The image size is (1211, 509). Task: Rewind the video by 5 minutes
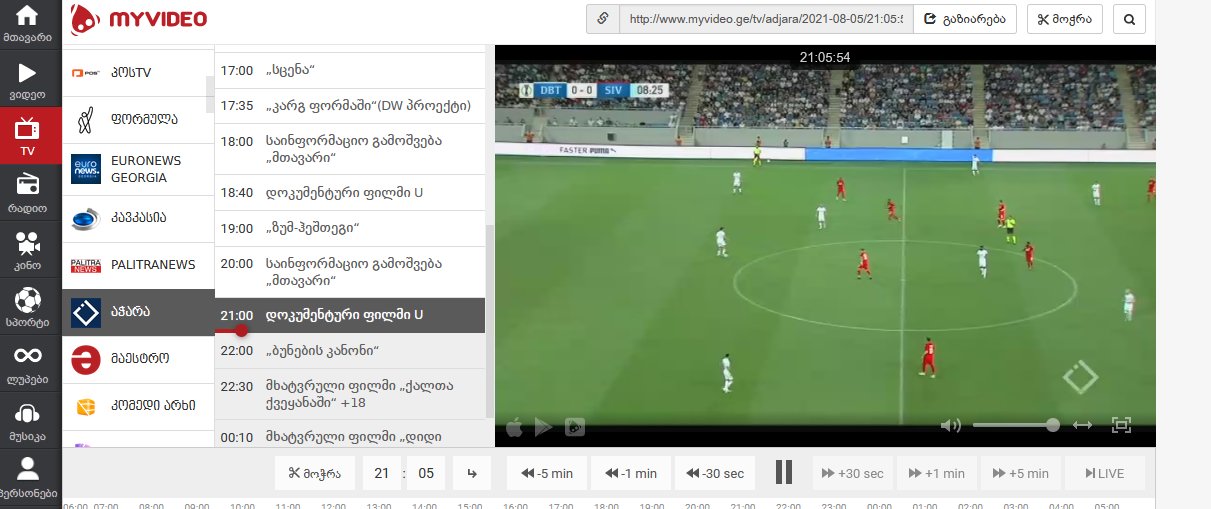[x=547, y=474]
